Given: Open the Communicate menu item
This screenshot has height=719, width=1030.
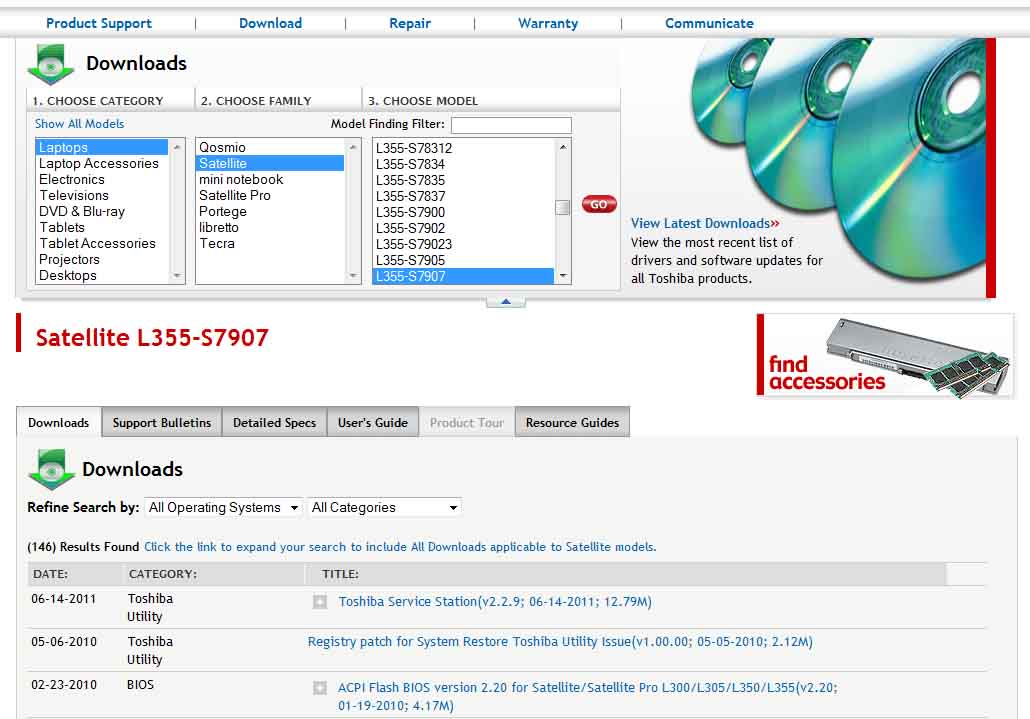Looking at the screenshot, I should [x=709, y=23].
